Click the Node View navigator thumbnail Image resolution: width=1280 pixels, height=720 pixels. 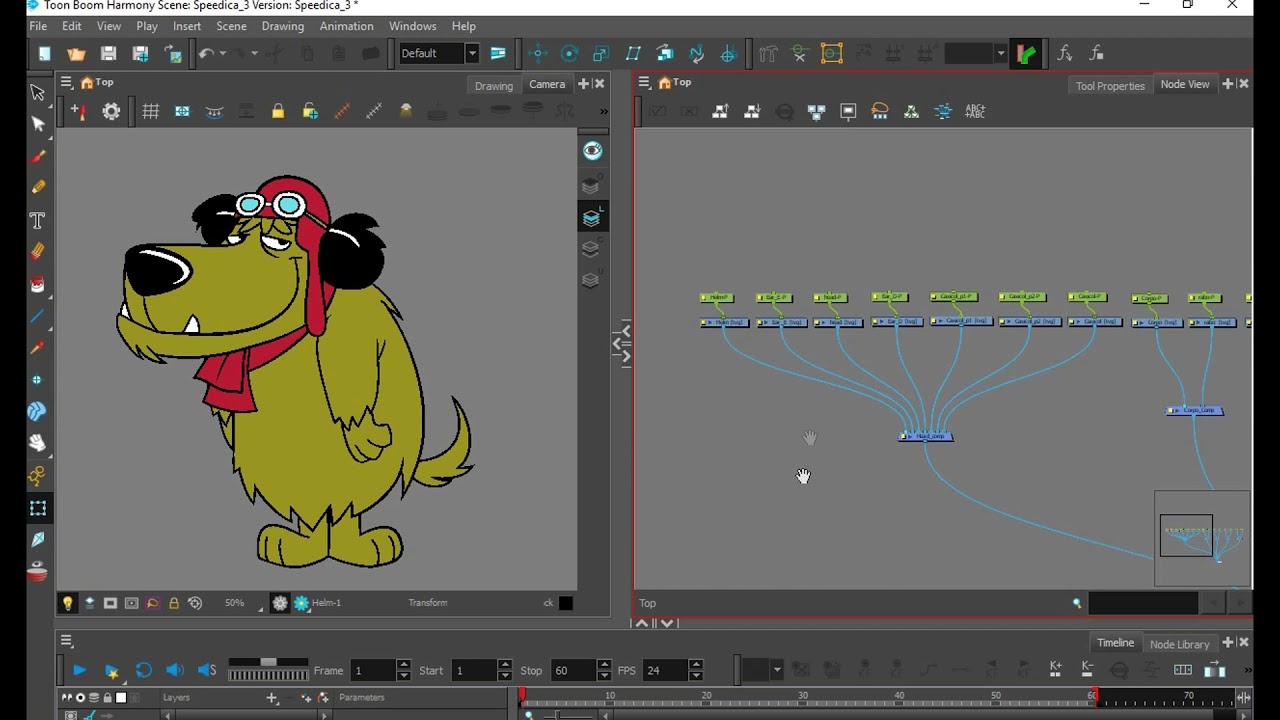[x=1202, y=537]
